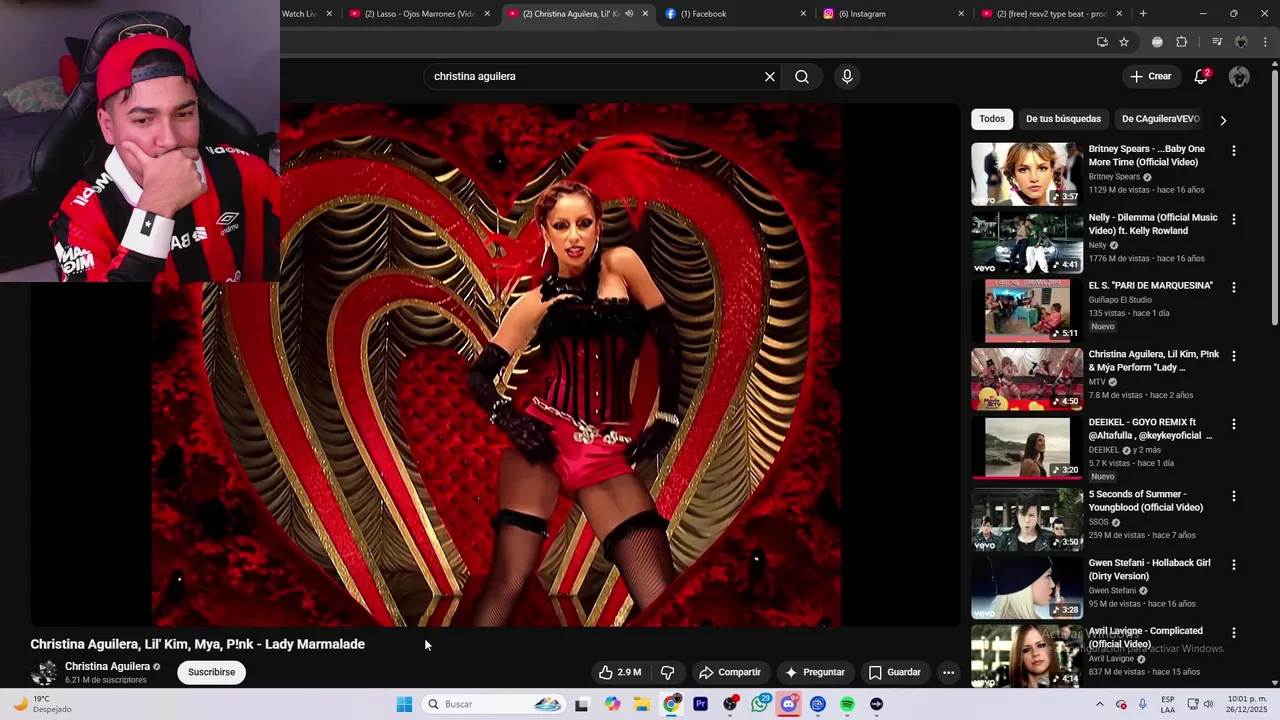Subscribe using the Suscribirse button

211,672
